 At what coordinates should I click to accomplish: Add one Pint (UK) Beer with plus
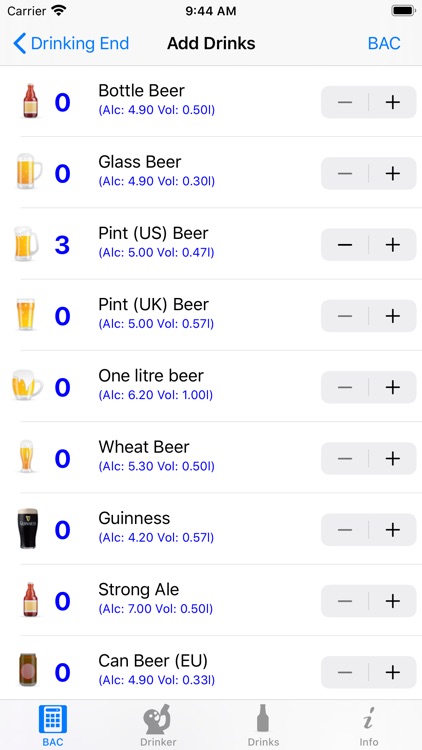tap(393, 316)
